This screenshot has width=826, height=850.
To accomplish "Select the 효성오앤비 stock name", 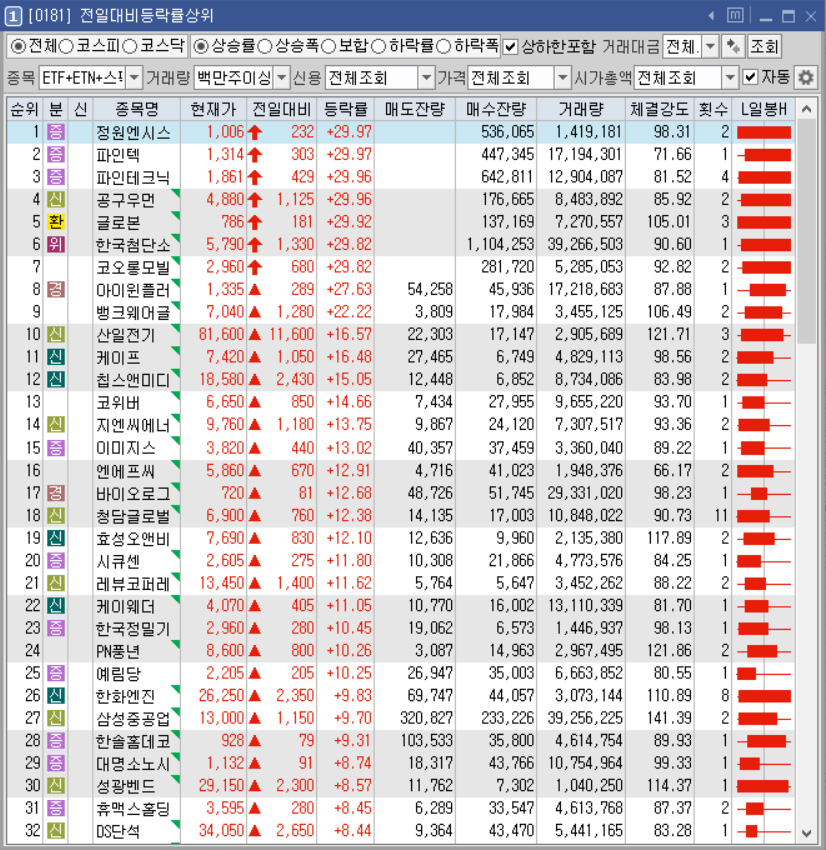I will 133,539.
